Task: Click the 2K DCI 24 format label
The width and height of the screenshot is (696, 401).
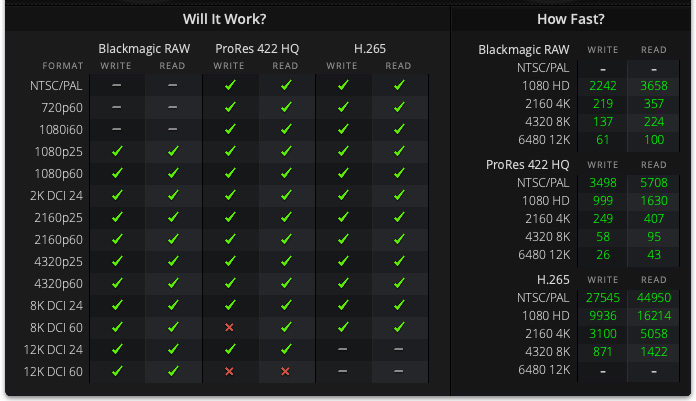Action: (56, 196)
